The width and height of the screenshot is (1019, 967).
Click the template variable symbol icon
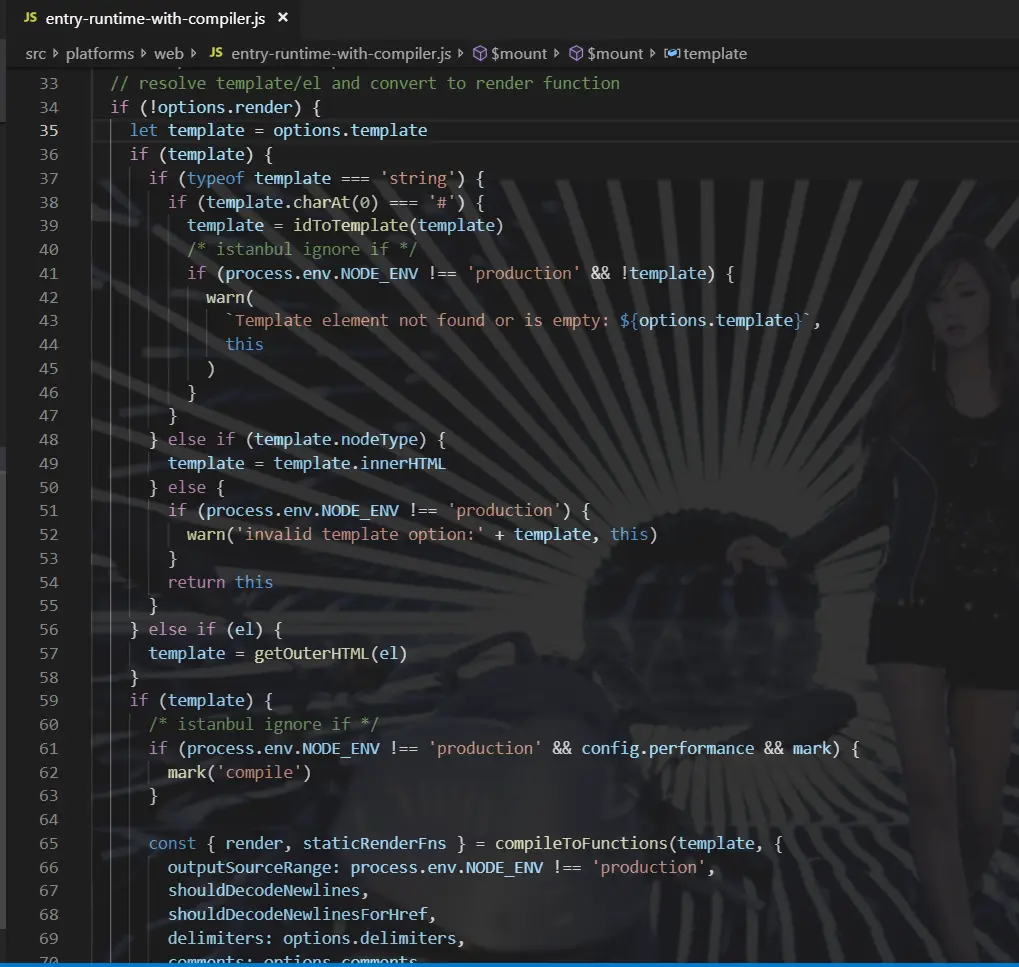672,53
